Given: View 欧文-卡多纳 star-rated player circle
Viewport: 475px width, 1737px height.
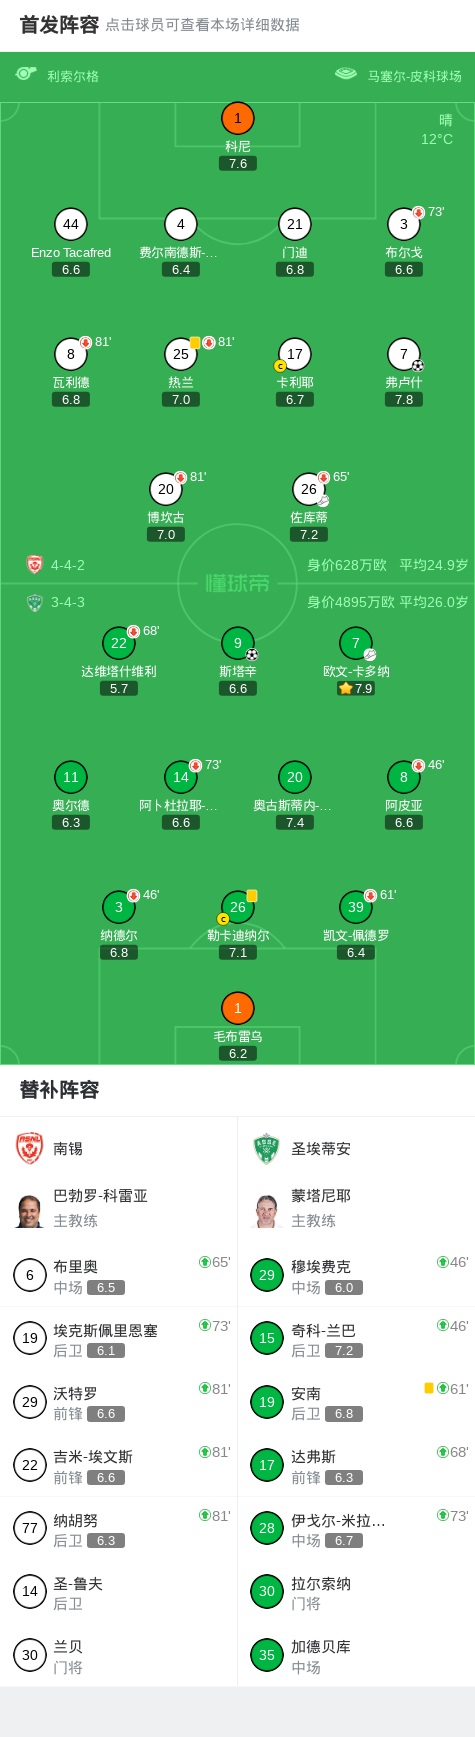Looking at the screenshot, I should click(356, 643).
